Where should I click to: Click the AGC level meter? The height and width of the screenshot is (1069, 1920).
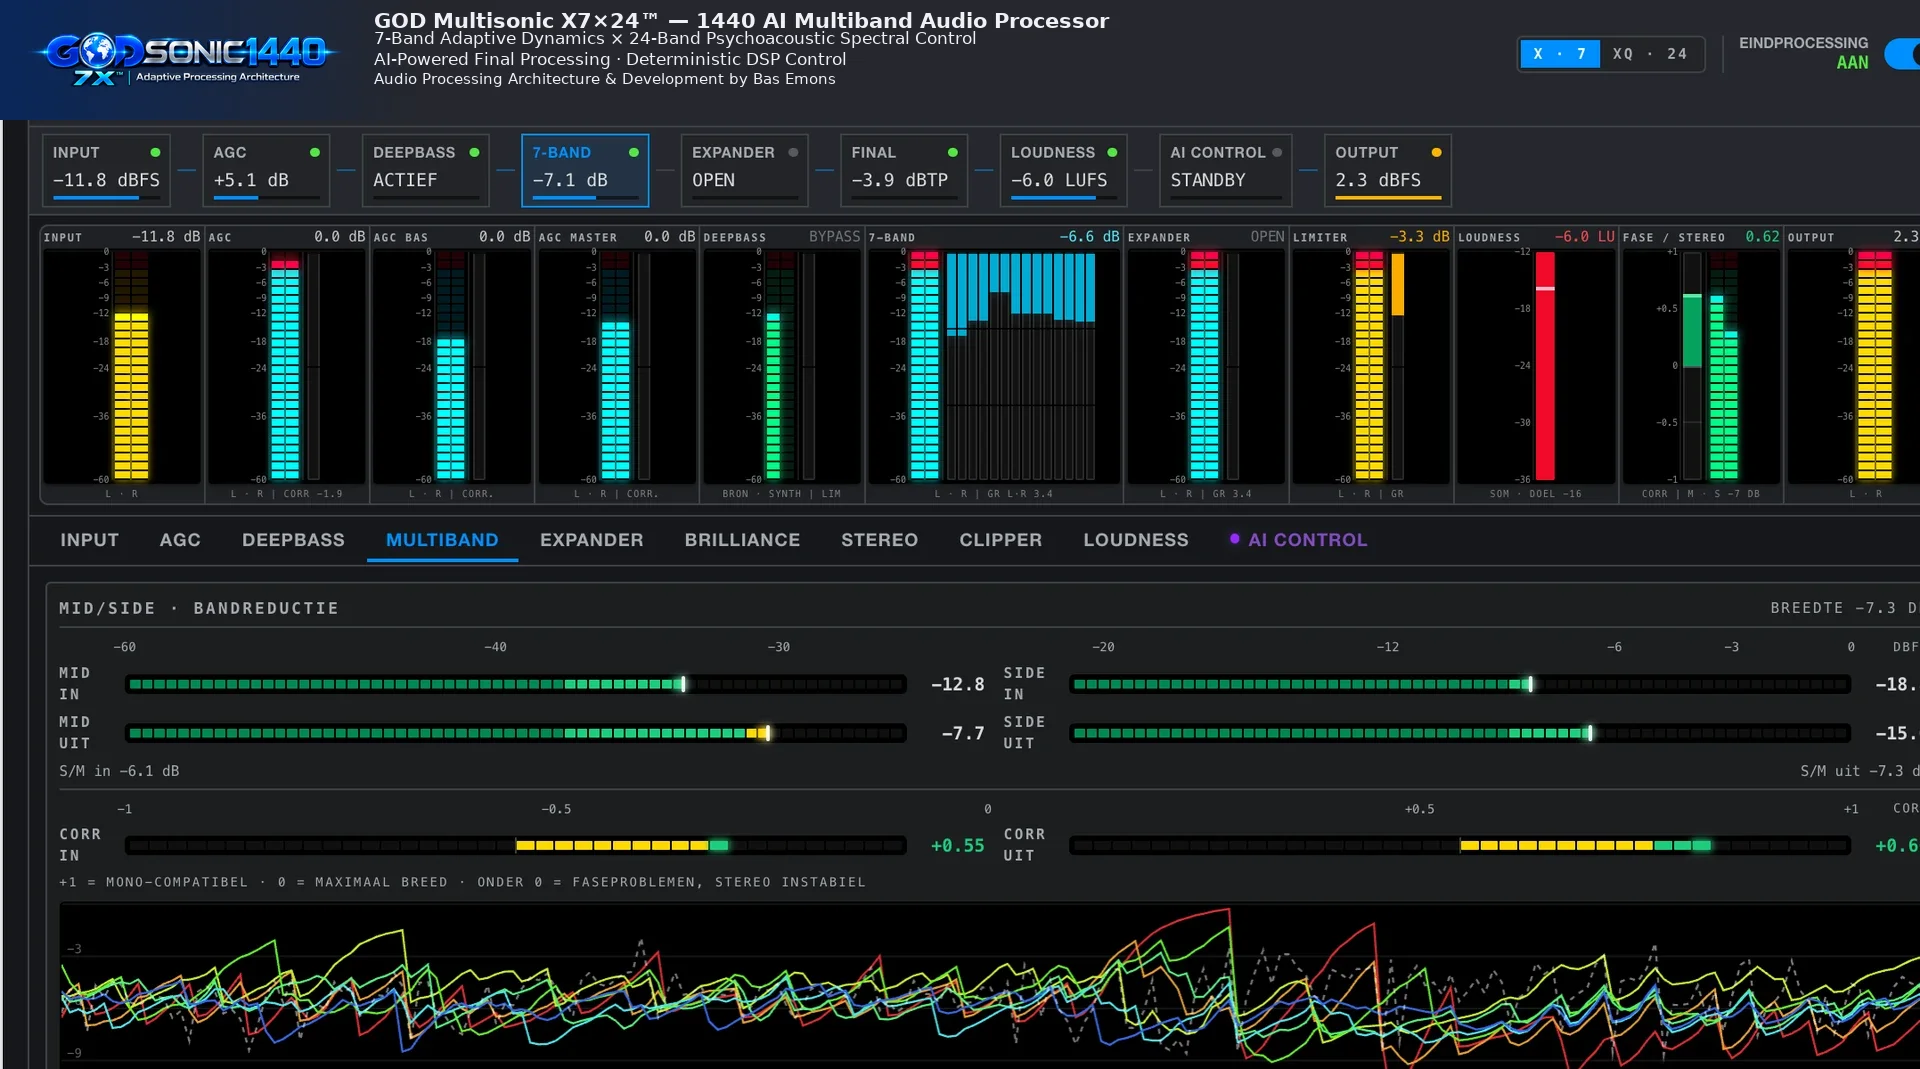285,366
